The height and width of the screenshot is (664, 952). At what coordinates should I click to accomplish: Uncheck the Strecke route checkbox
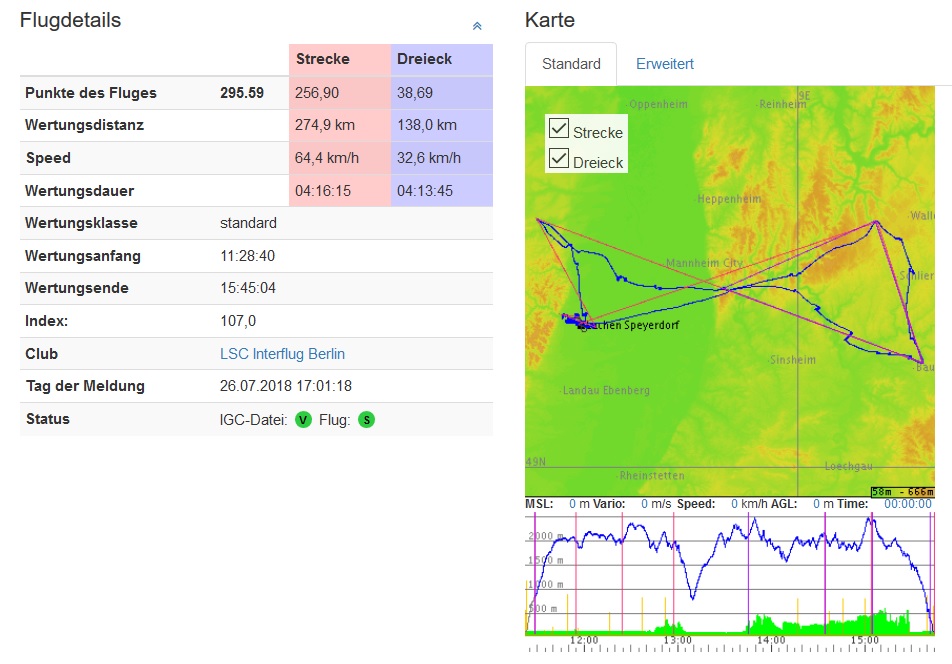point(560,128)
